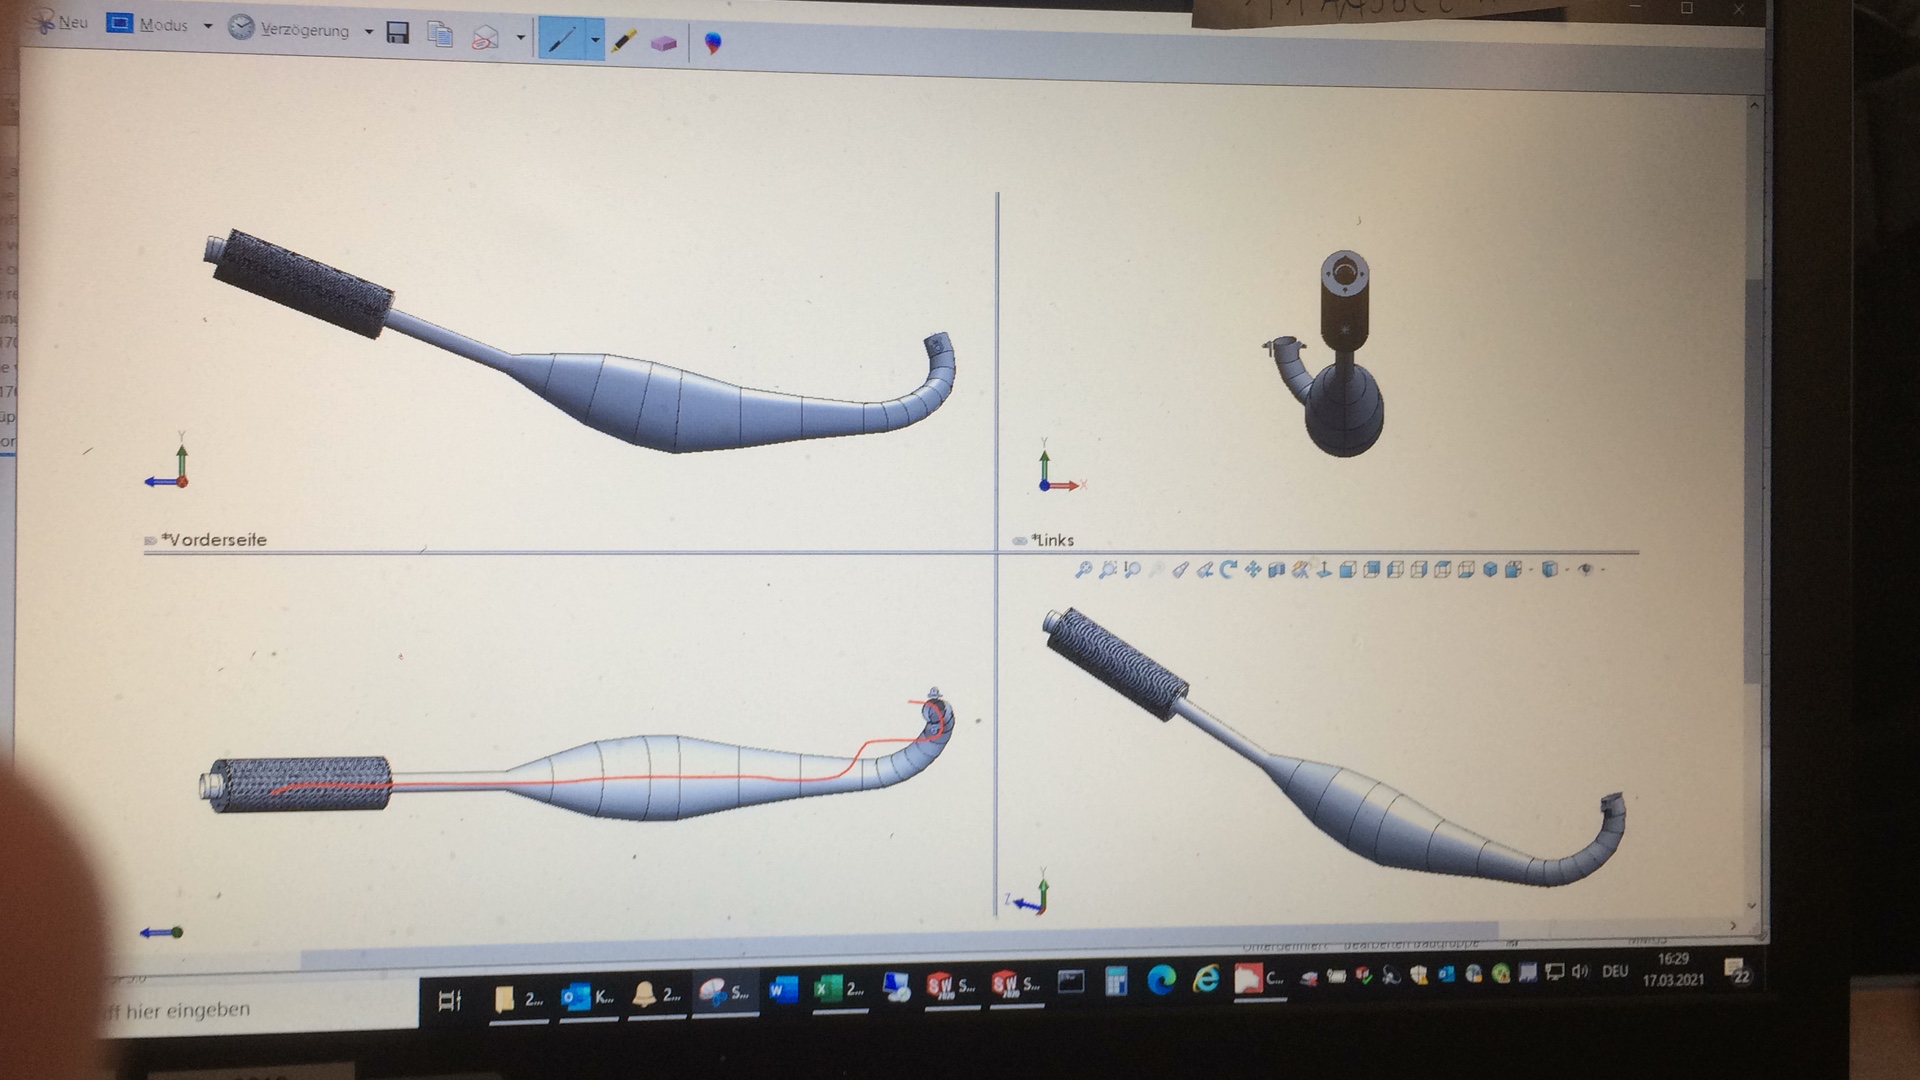Open Microsoft Edge from the taskbar
Viewport: 1920px width, 1080px height.
tap(1161, 980)
